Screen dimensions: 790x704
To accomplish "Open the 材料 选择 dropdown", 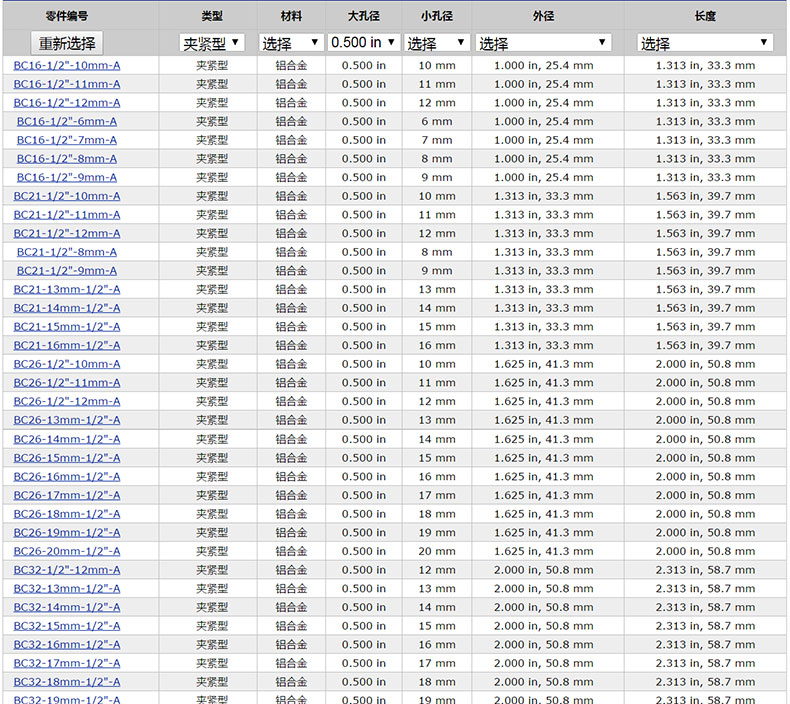I will click(291, 43).
